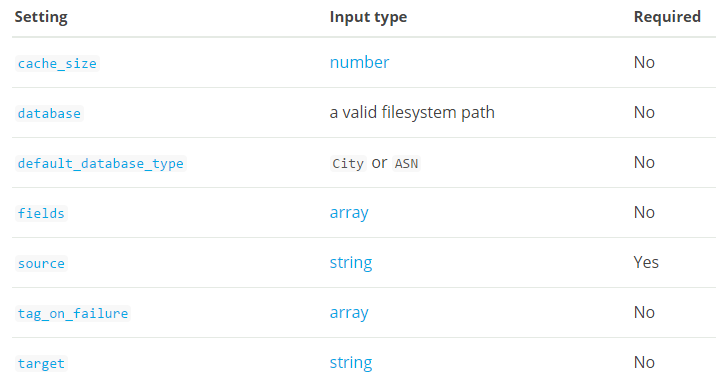Open the fields setting link
This screenshot has width=716, height=384.
click(41, 213)
